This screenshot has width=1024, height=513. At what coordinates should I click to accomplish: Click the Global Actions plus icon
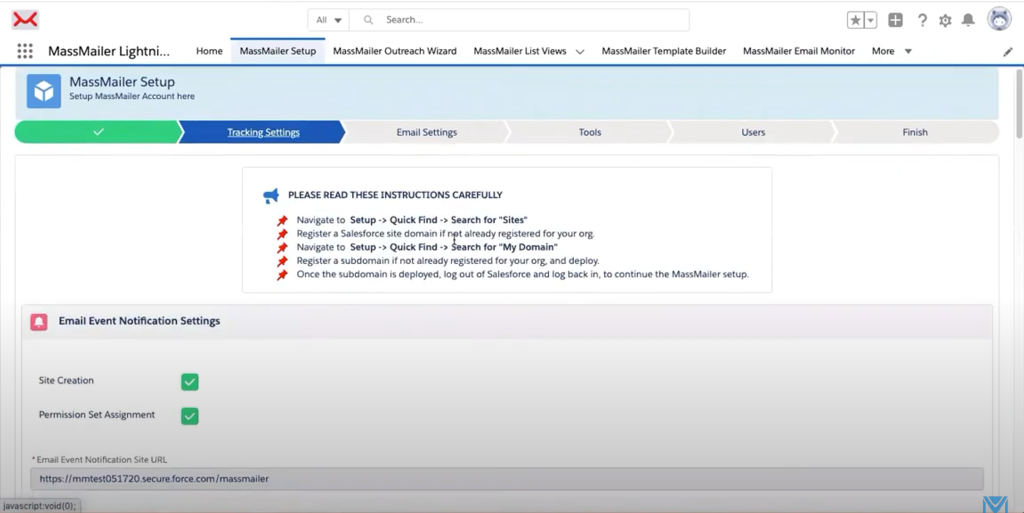(x=895, y=20)
